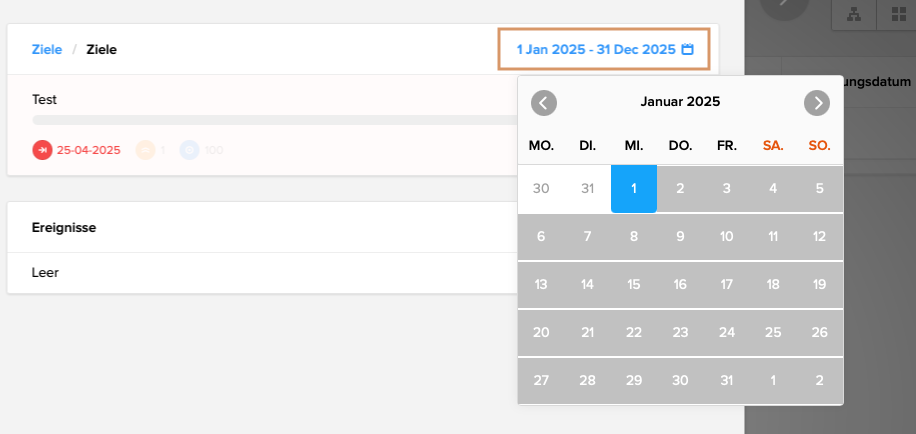Click the Ereignisse section header

64,227
